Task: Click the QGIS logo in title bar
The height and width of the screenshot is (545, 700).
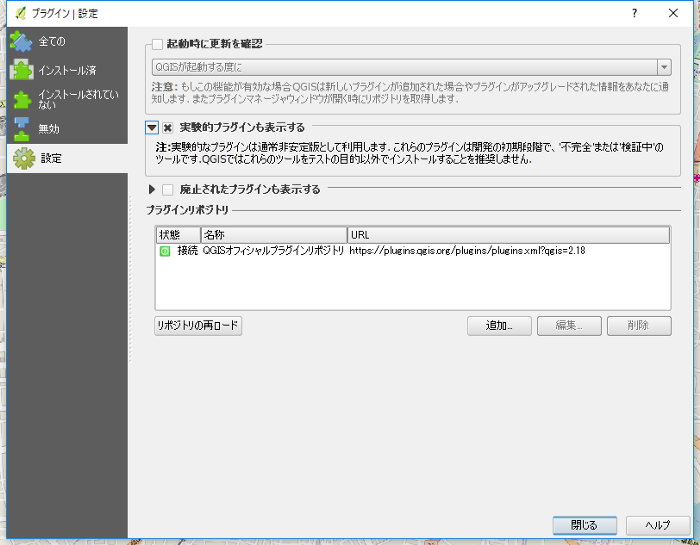Action: point(20,13)
